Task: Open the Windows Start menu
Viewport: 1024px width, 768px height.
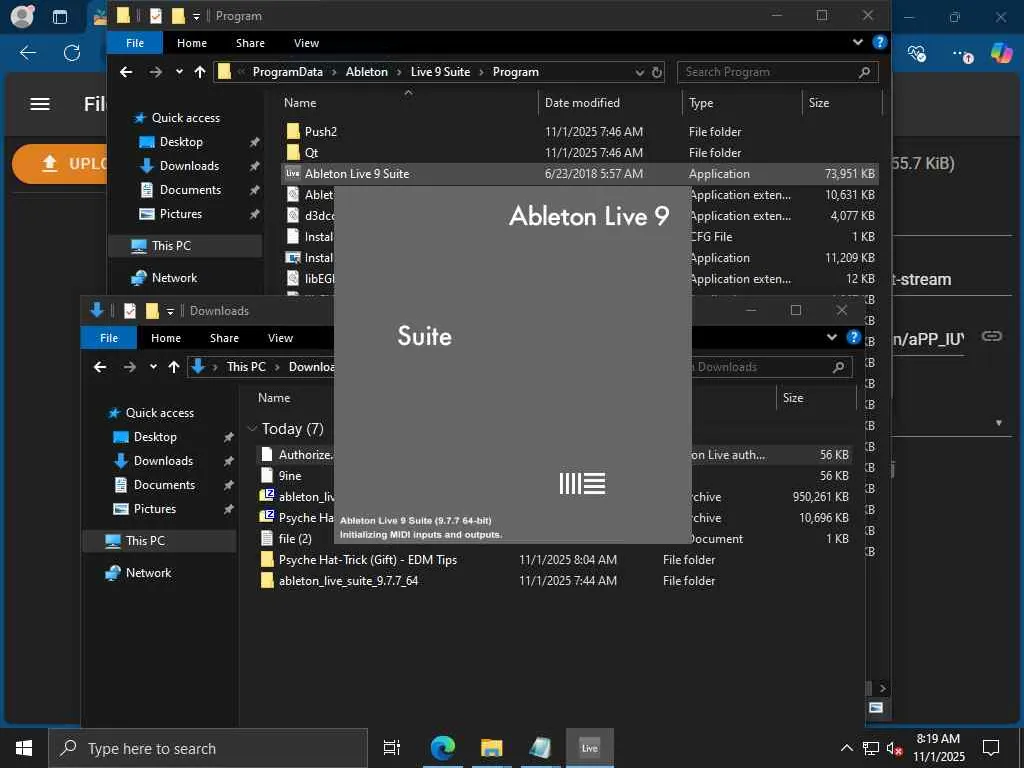Action: [24, 748]
